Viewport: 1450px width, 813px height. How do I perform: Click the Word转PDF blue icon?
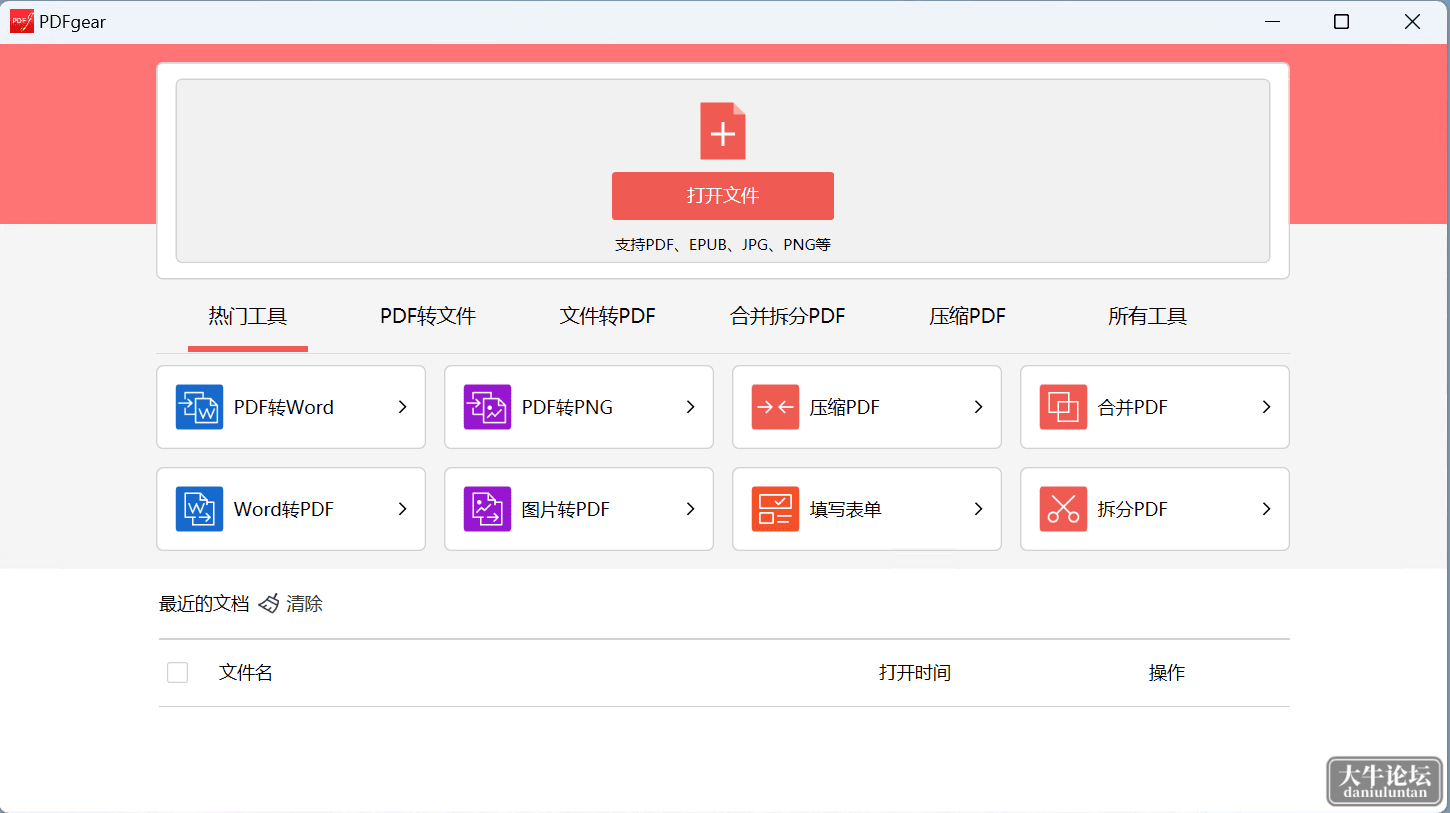(x=199, y=509)
